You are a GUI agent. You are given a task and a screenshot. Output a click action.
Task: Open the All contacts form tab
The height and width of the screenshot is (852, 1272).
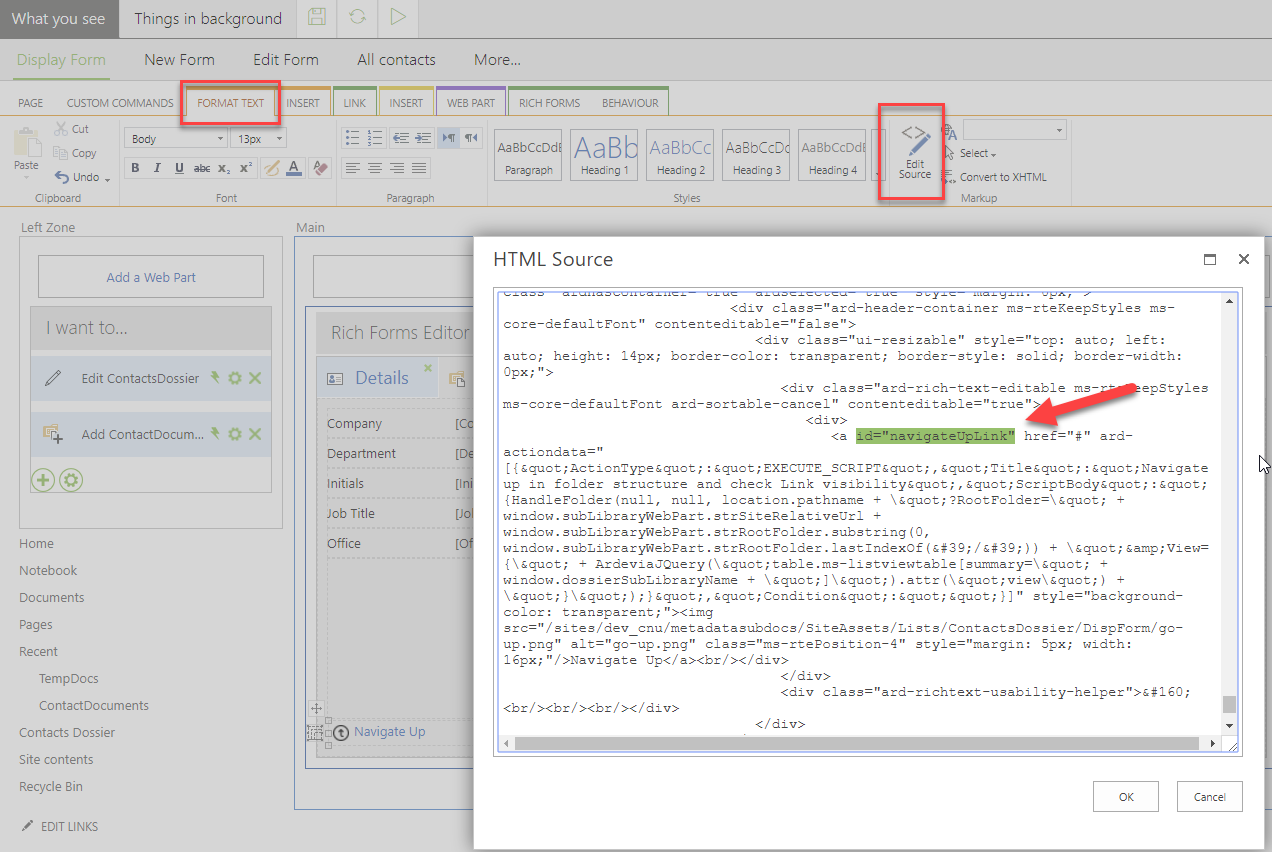(396, 60)
